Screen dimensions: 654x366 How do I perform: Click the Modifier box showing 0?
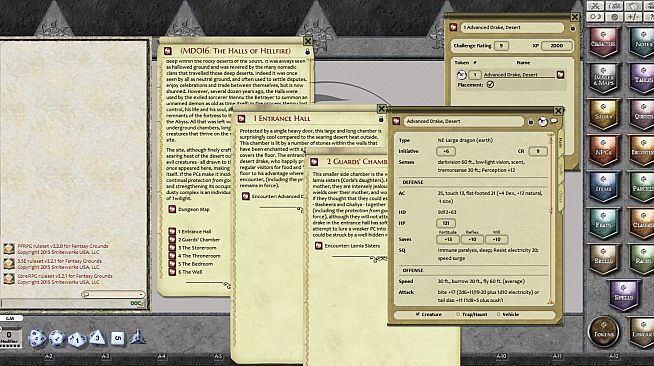click(9, 336)
